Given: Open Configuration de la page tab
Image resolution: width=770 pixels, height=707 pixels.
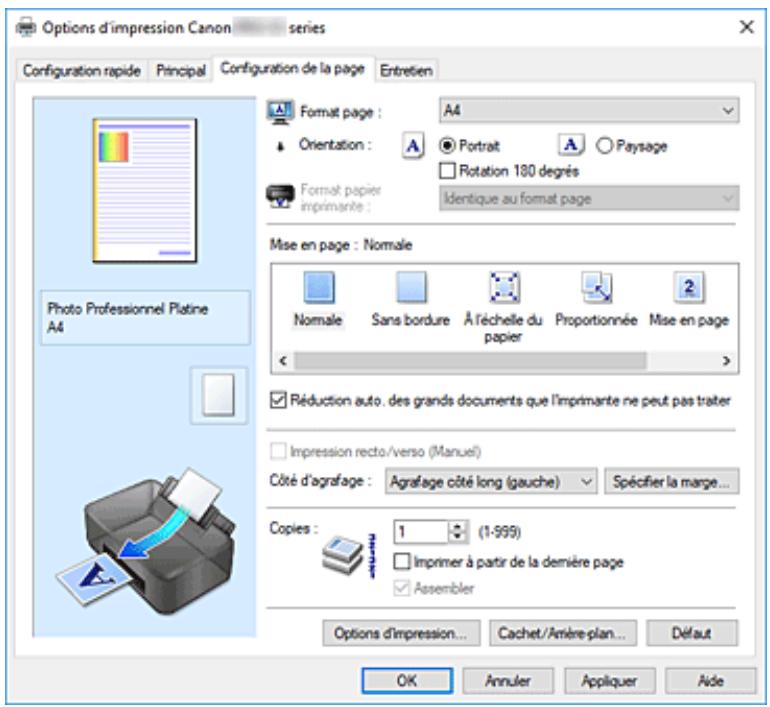Looking at the screenshot, I should point(293,68).
